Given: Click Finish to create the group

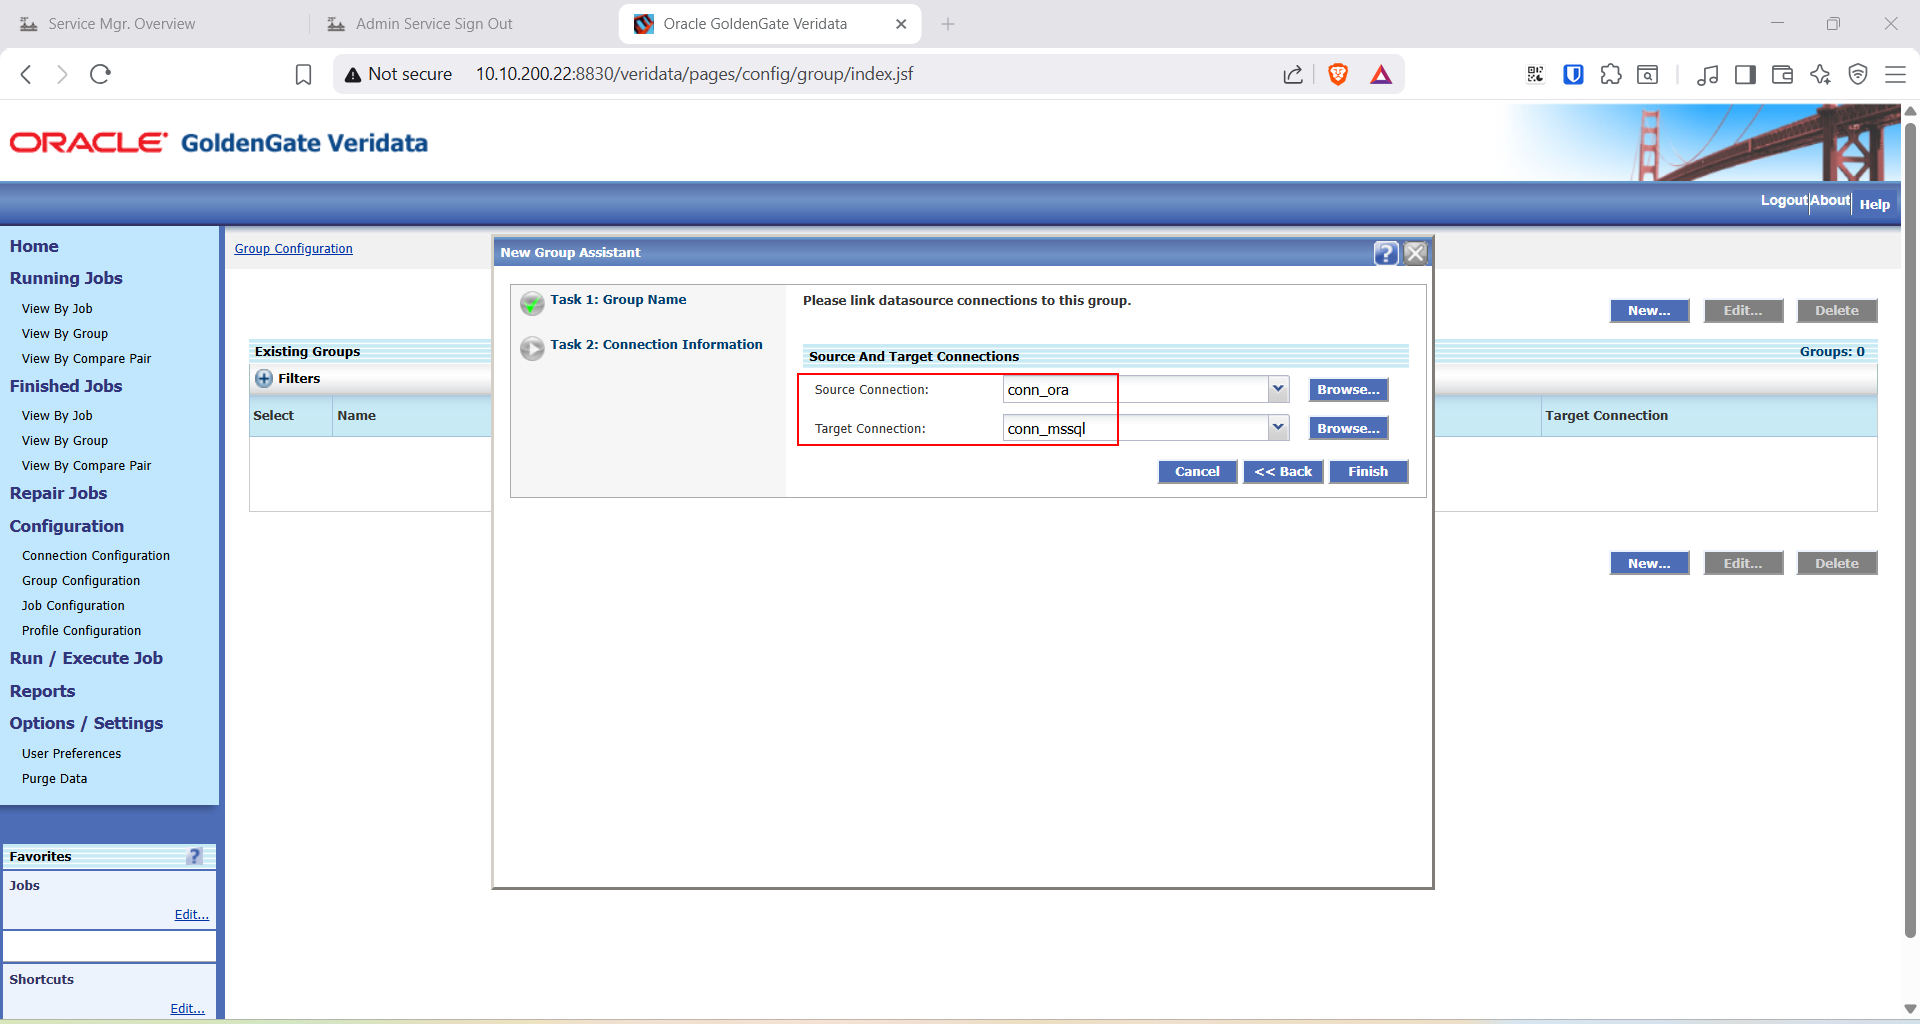Looking at the screenshot, I should (1368, 472).
